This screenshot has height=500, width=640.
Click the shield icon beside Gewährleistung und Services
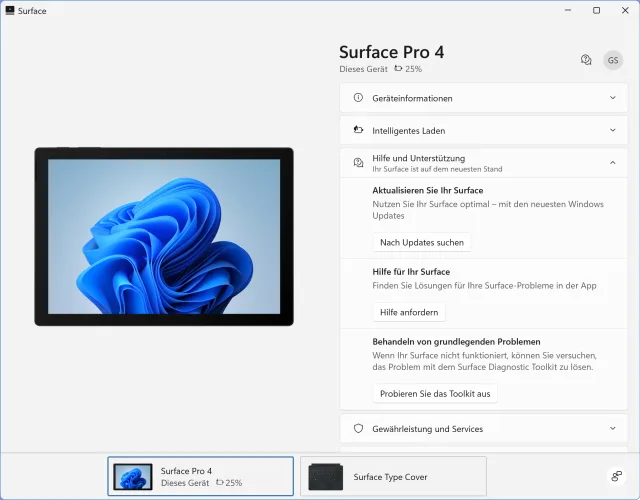pos(359,428)
